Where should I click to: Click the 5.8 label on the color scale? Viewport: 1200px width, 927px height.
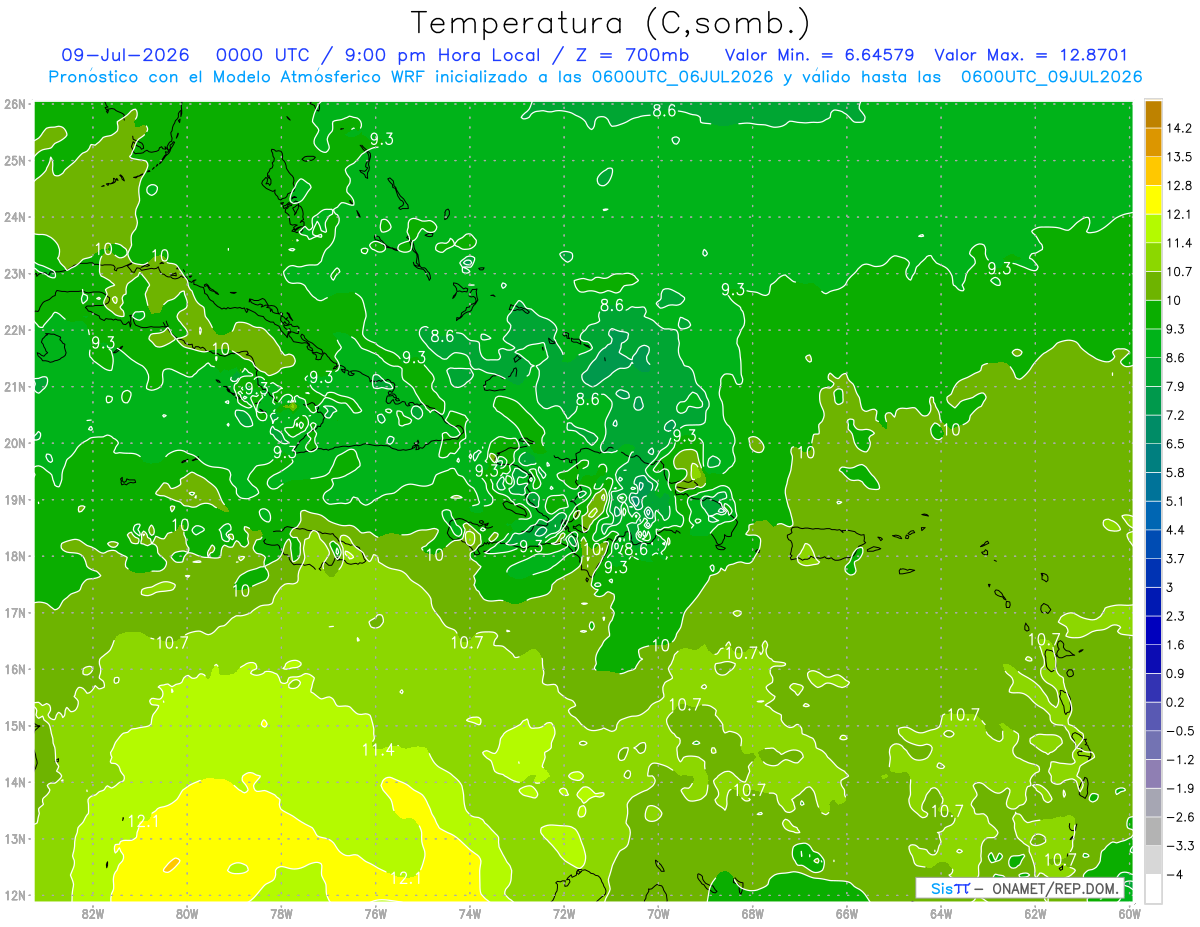pyautogui.click(x=1176, y=472)
